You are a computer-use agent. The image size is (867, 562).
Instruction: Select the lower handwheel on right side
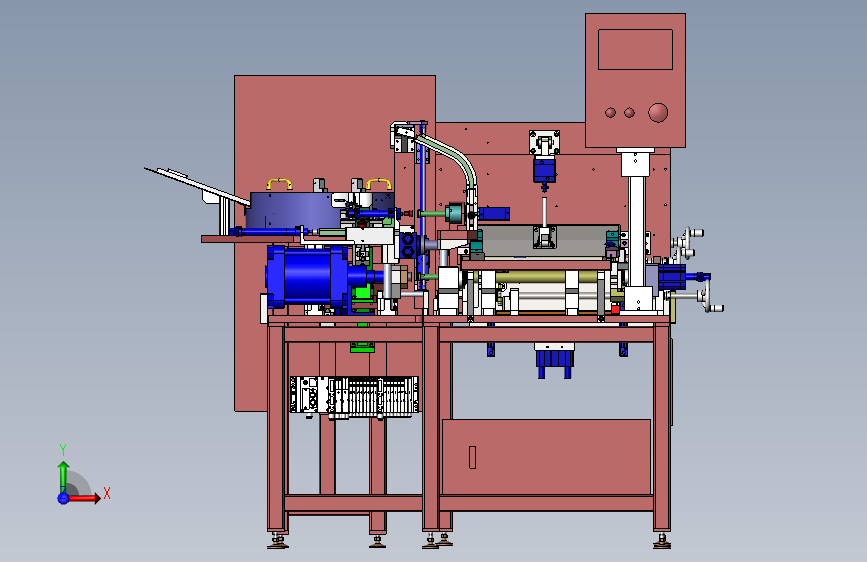(706, 297)
